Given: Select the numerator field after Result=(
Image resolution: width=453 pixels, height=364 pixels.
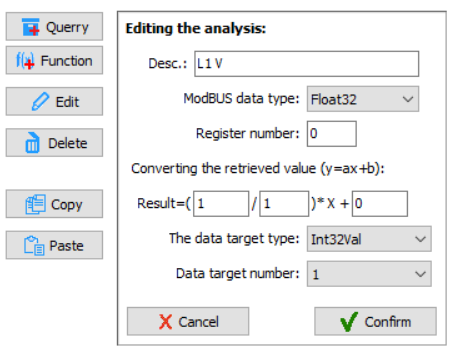Looking at the screenshot, I should click(x=221, y=204).
